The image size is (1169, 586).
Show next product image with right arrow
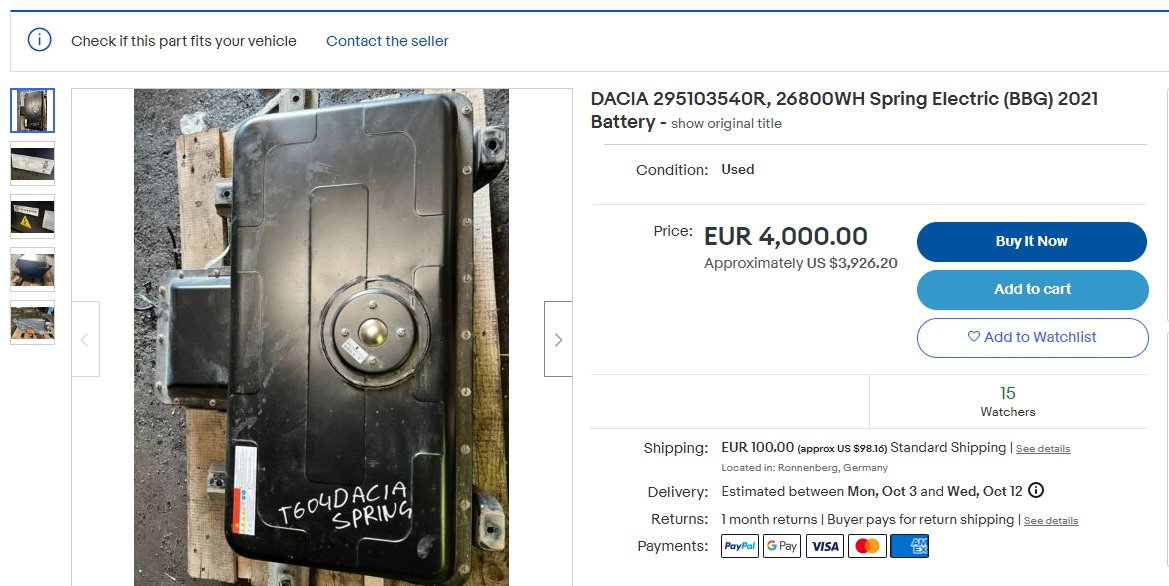[558, 339]
